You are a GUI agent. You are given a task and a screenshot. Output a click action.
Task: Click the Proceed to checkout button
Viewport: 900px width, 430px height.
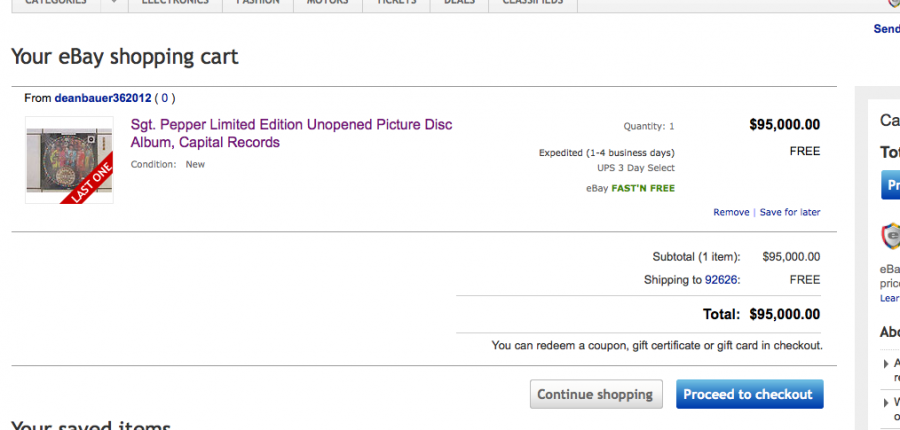[x=750, y=394]
